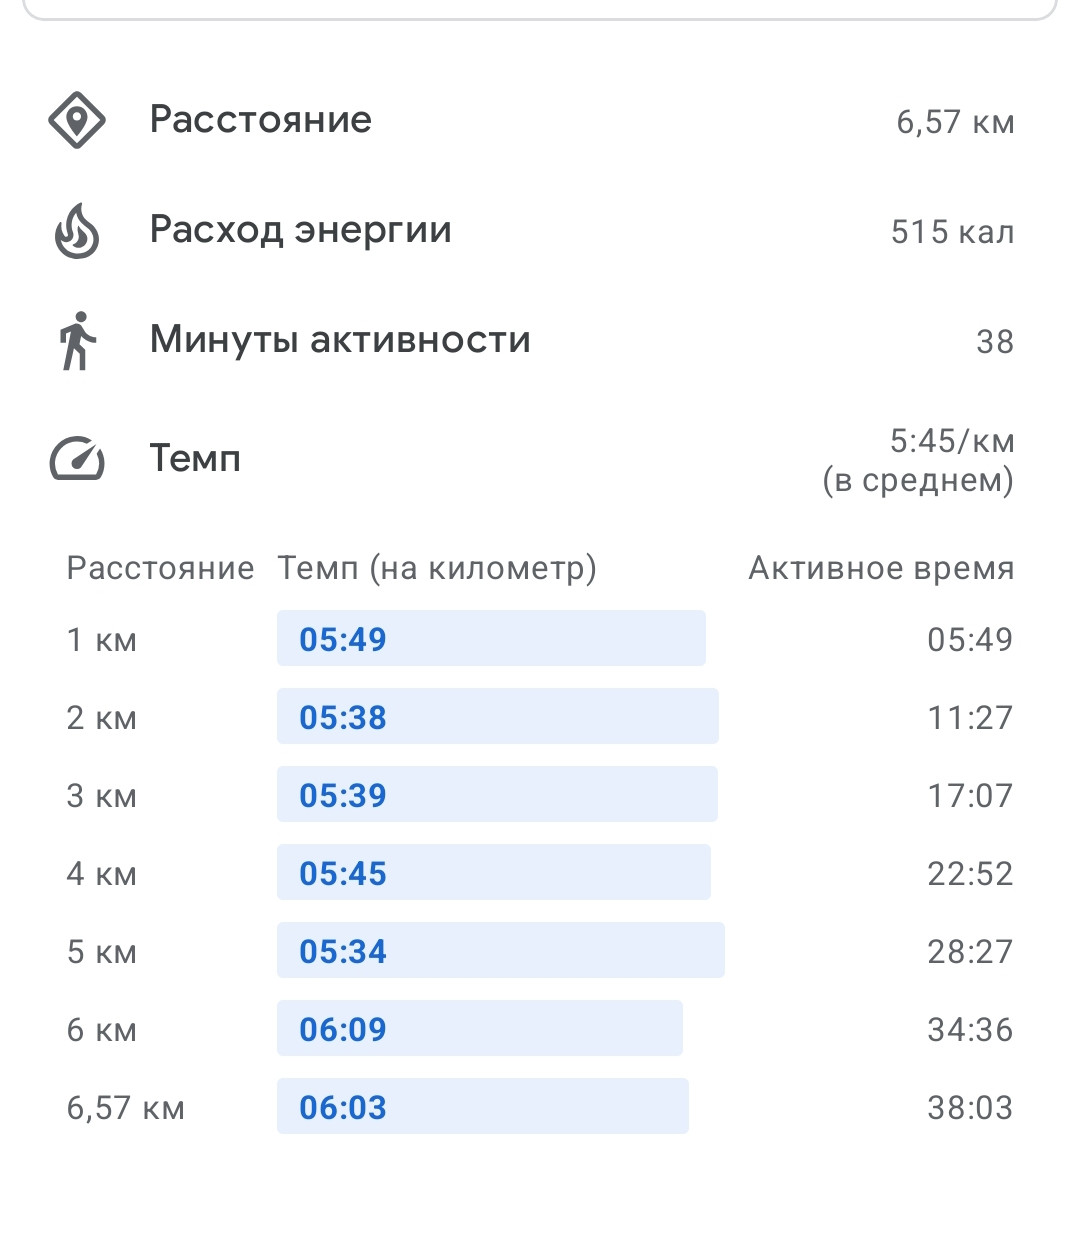Tap the energy flame icon
This screenshot has height=1235, width=1080.
[x=77, y=231]
